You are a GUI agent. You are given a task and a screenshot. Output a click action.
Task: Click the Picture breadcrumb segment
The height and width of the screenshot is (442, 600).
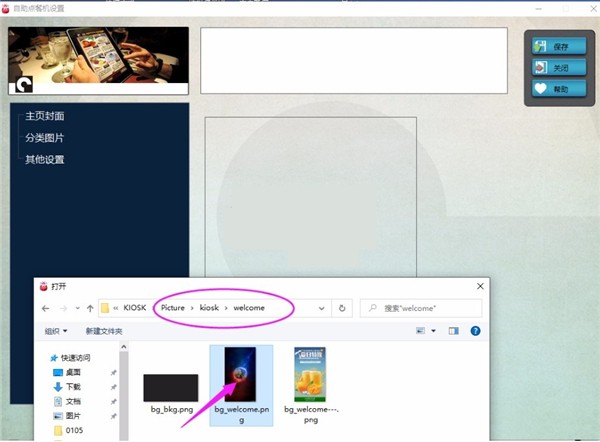pos(173,308)
